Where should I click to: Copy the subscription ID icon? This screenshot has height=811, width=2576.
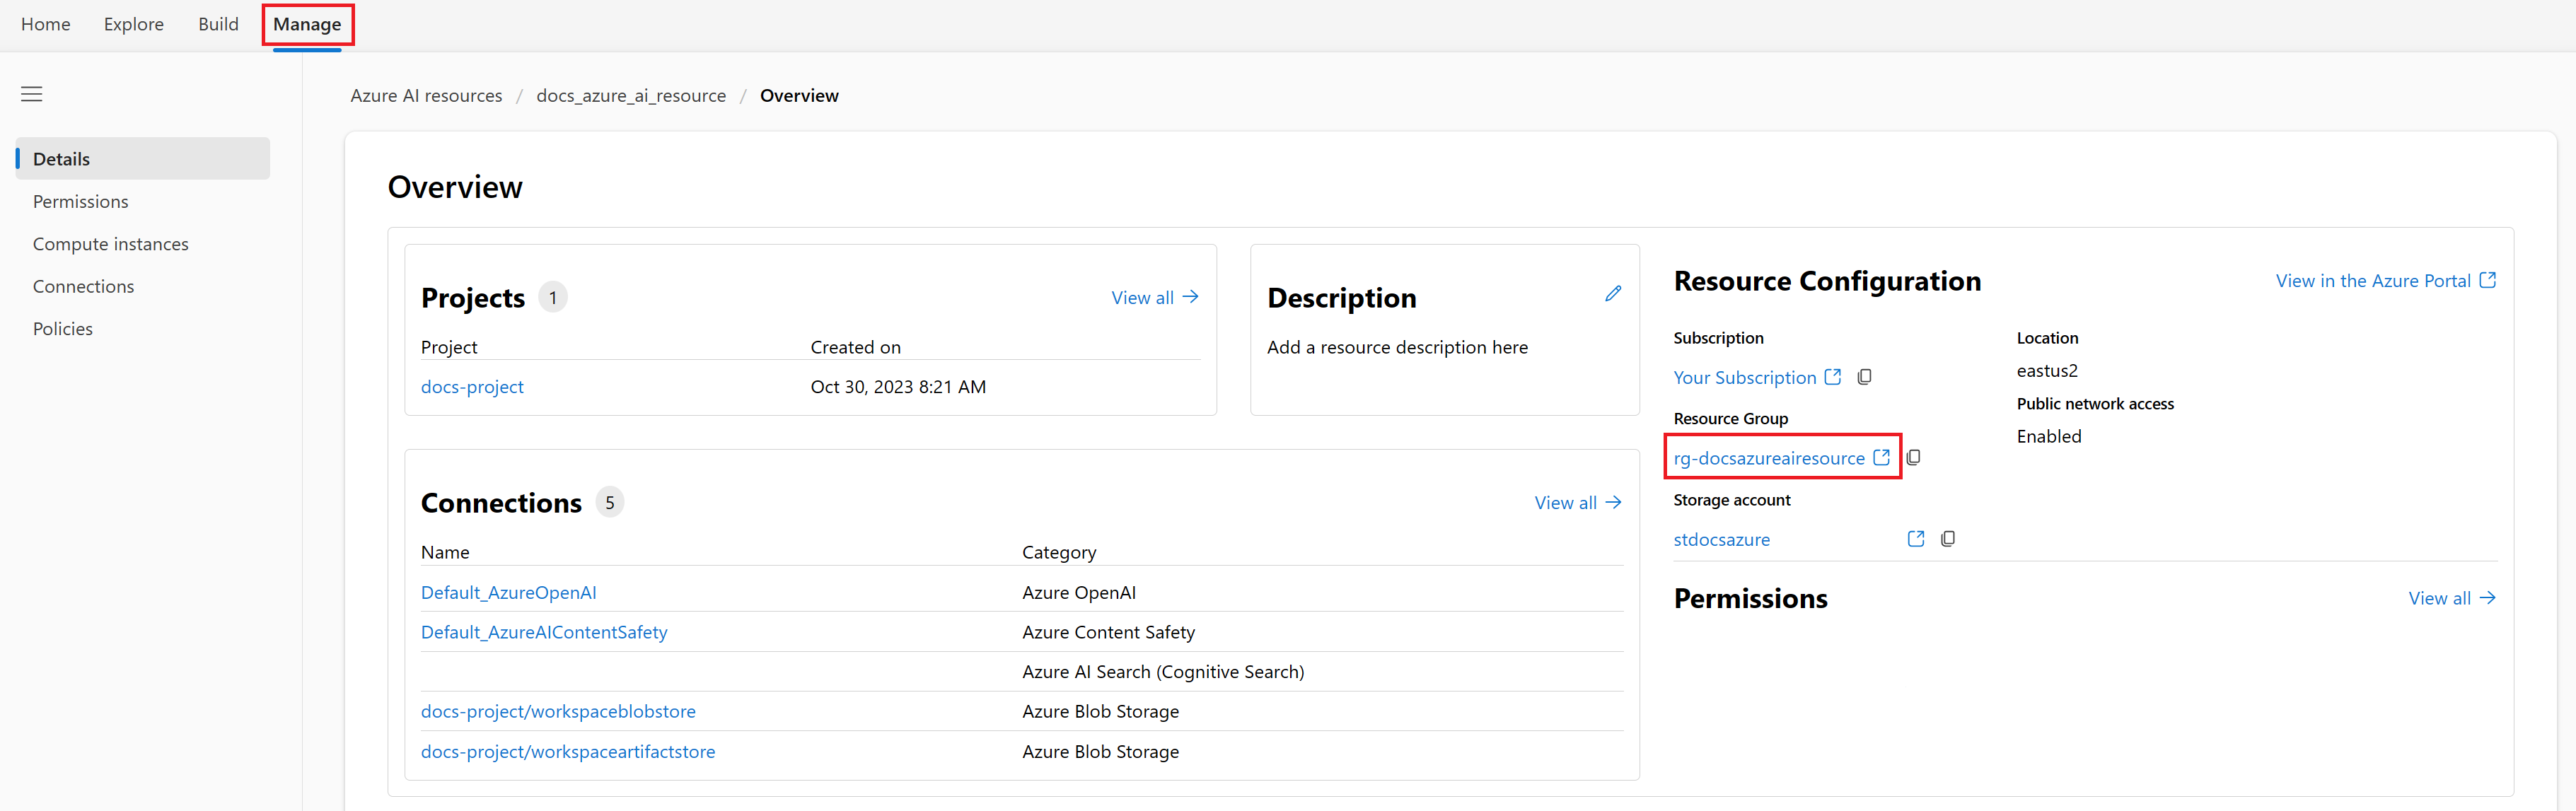pyautogui.click(x=1864, y=377)
